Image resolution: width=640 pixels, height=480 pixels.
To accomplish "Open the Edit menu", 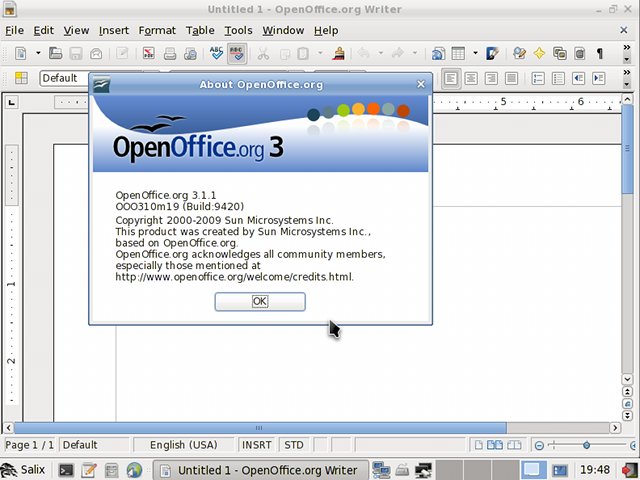I will 44,30.
